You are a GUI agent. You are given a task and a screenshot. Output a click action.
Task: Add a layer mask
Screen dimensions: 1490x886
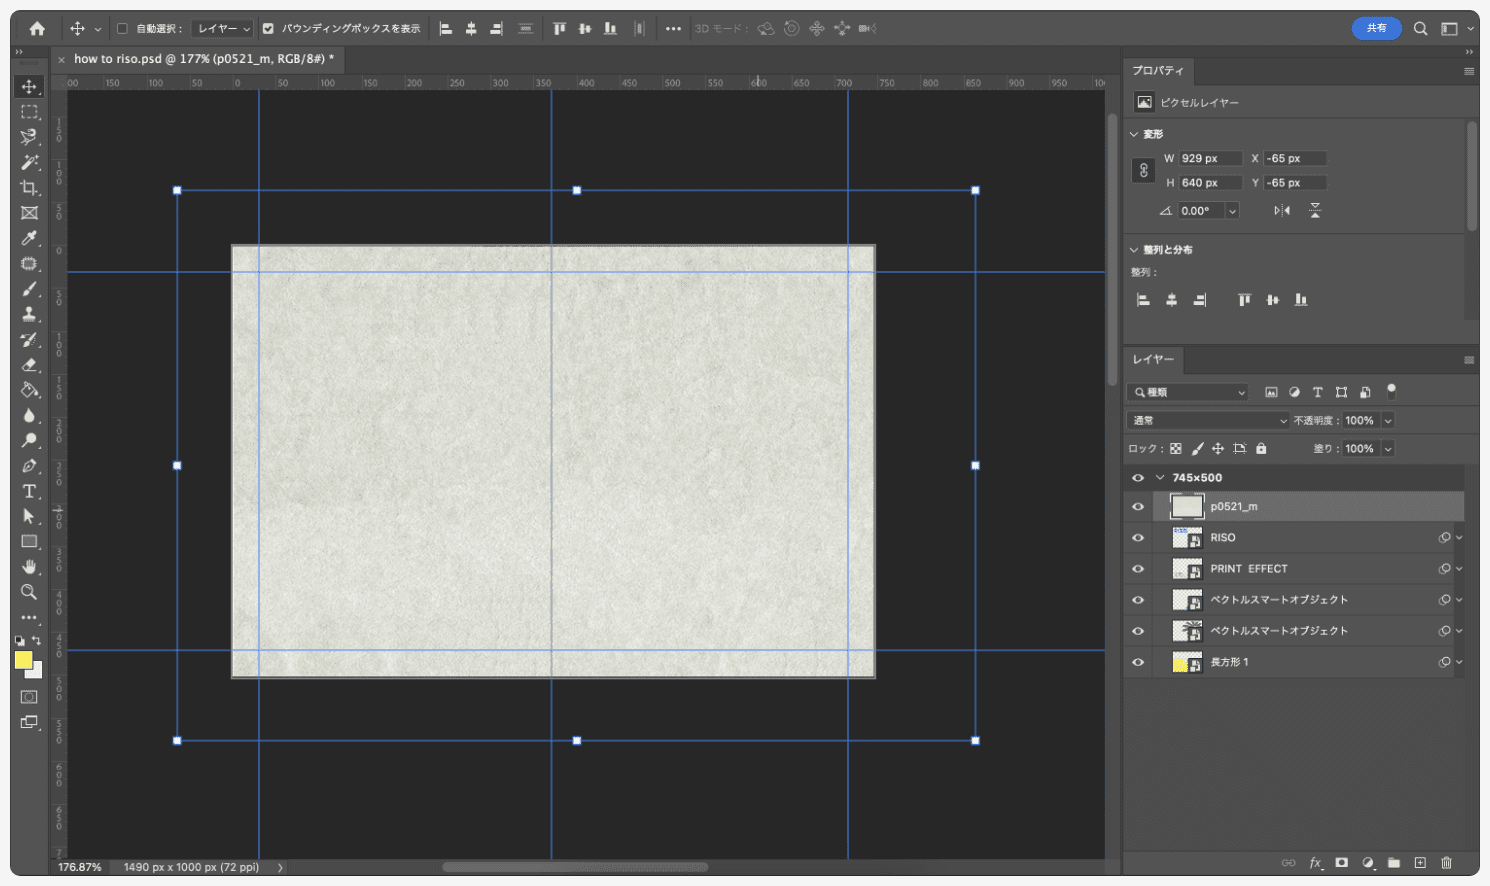(x=1342, y=862)
